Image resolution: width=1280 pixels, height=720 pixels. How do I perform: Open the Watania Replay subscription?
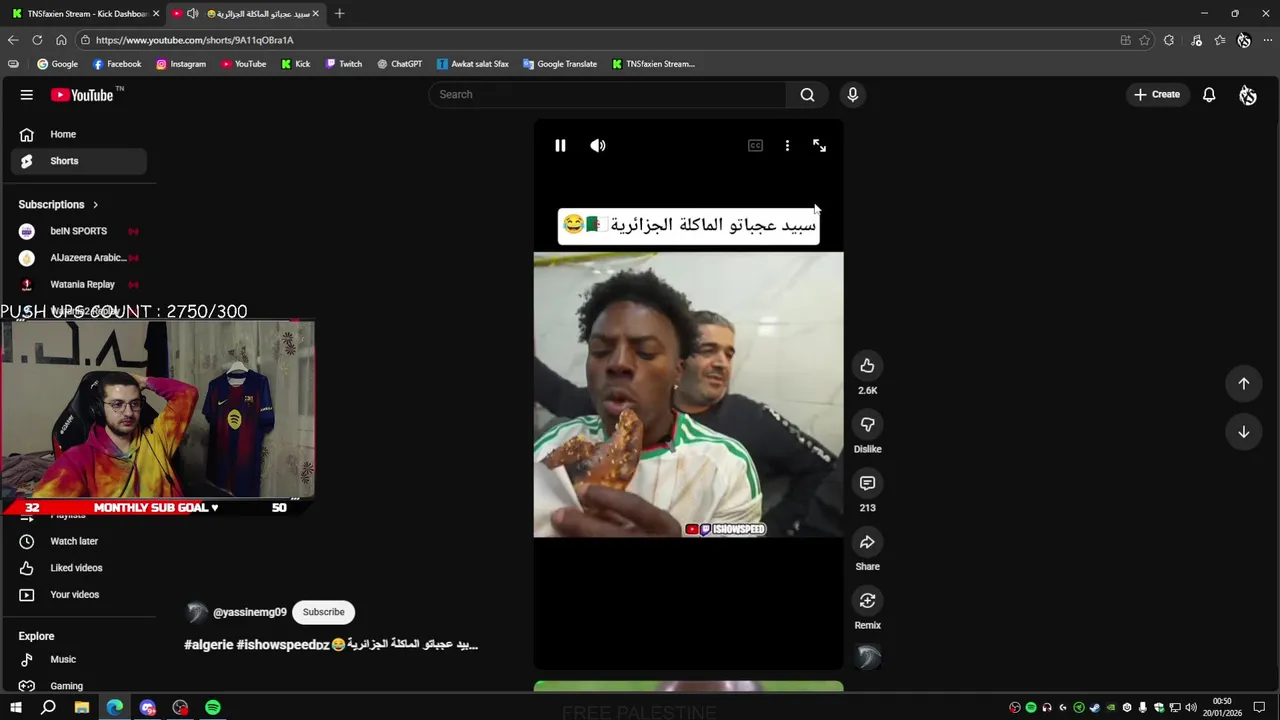coord(79,284)
